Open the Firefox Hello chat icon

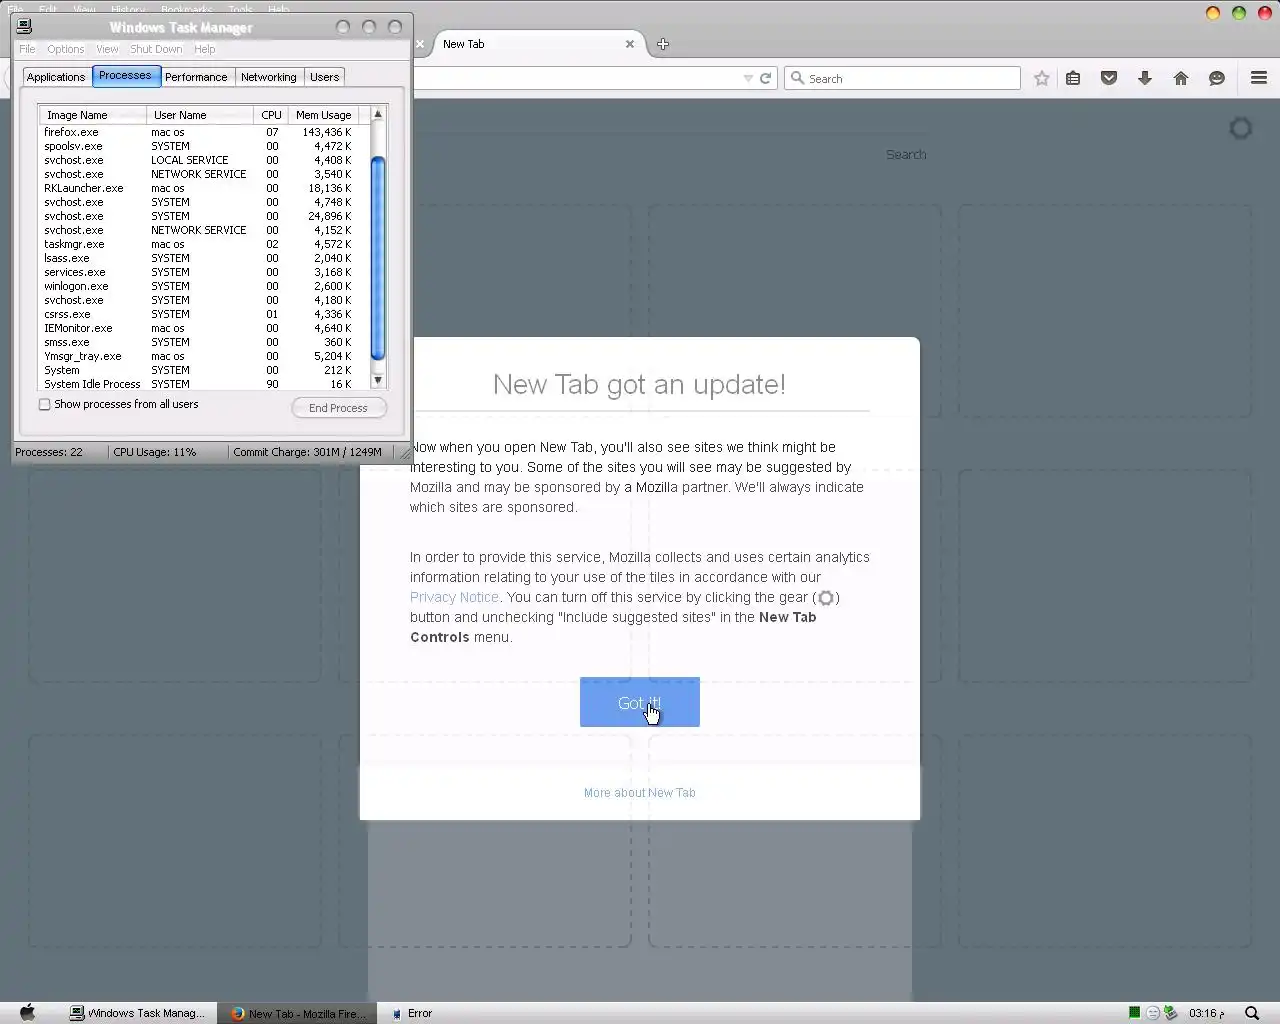(x=1217, y=78)
